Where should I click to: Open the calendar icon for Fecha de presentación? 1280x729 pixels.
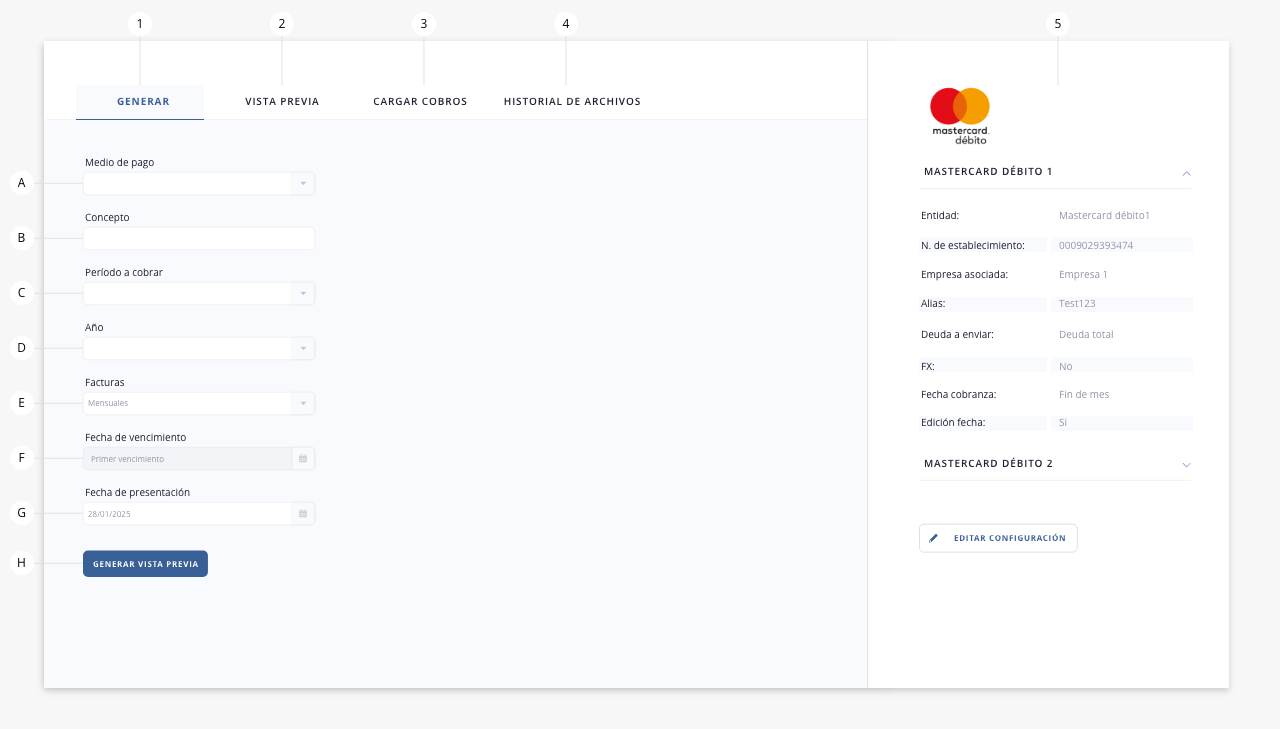303,513
